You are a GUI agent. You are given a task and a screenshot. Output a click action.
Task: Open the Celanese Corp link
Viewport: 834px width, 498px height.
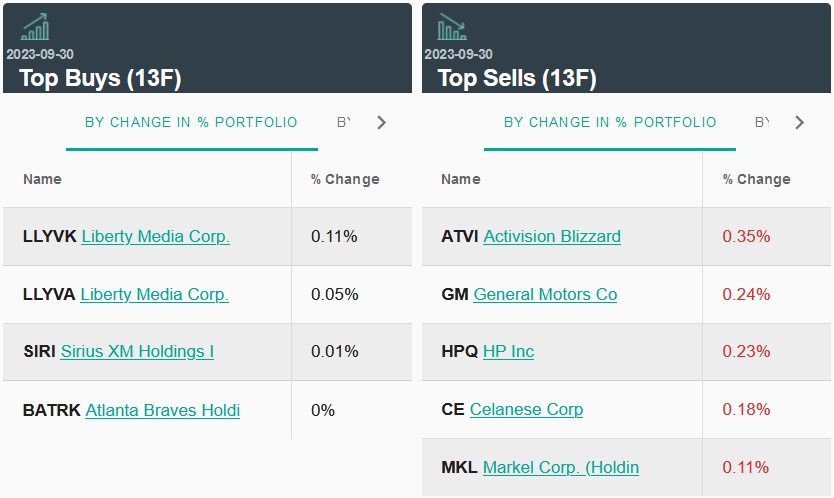[526, 410]
